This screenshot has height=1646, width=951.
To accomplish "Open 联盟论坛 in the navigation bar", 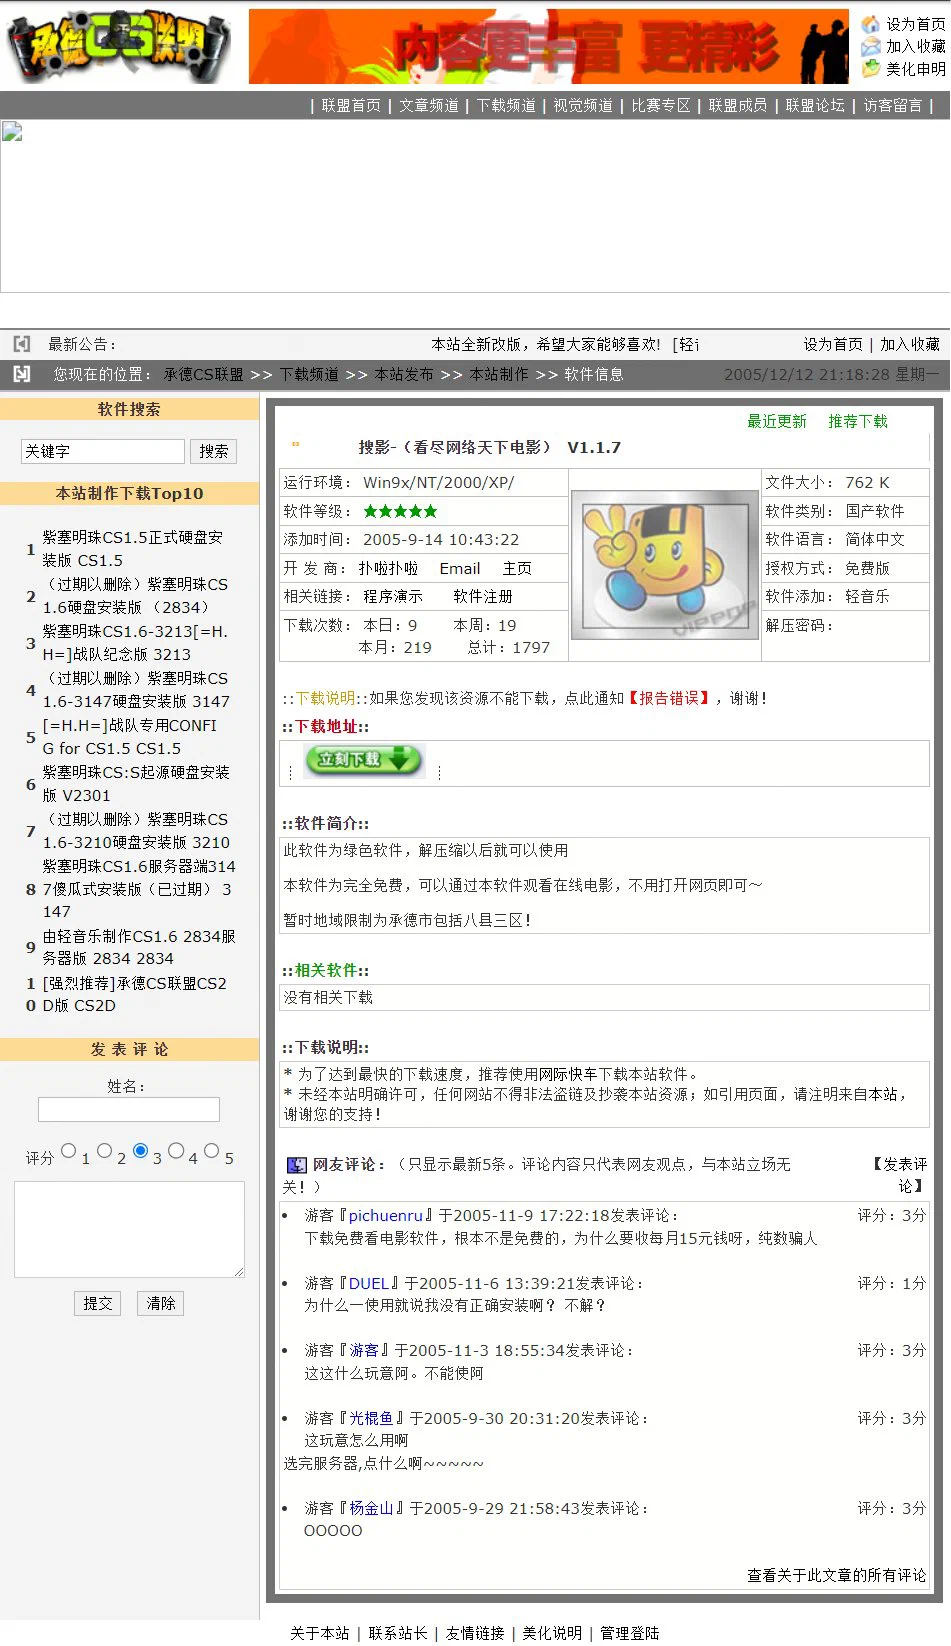I will click(815, 105).
